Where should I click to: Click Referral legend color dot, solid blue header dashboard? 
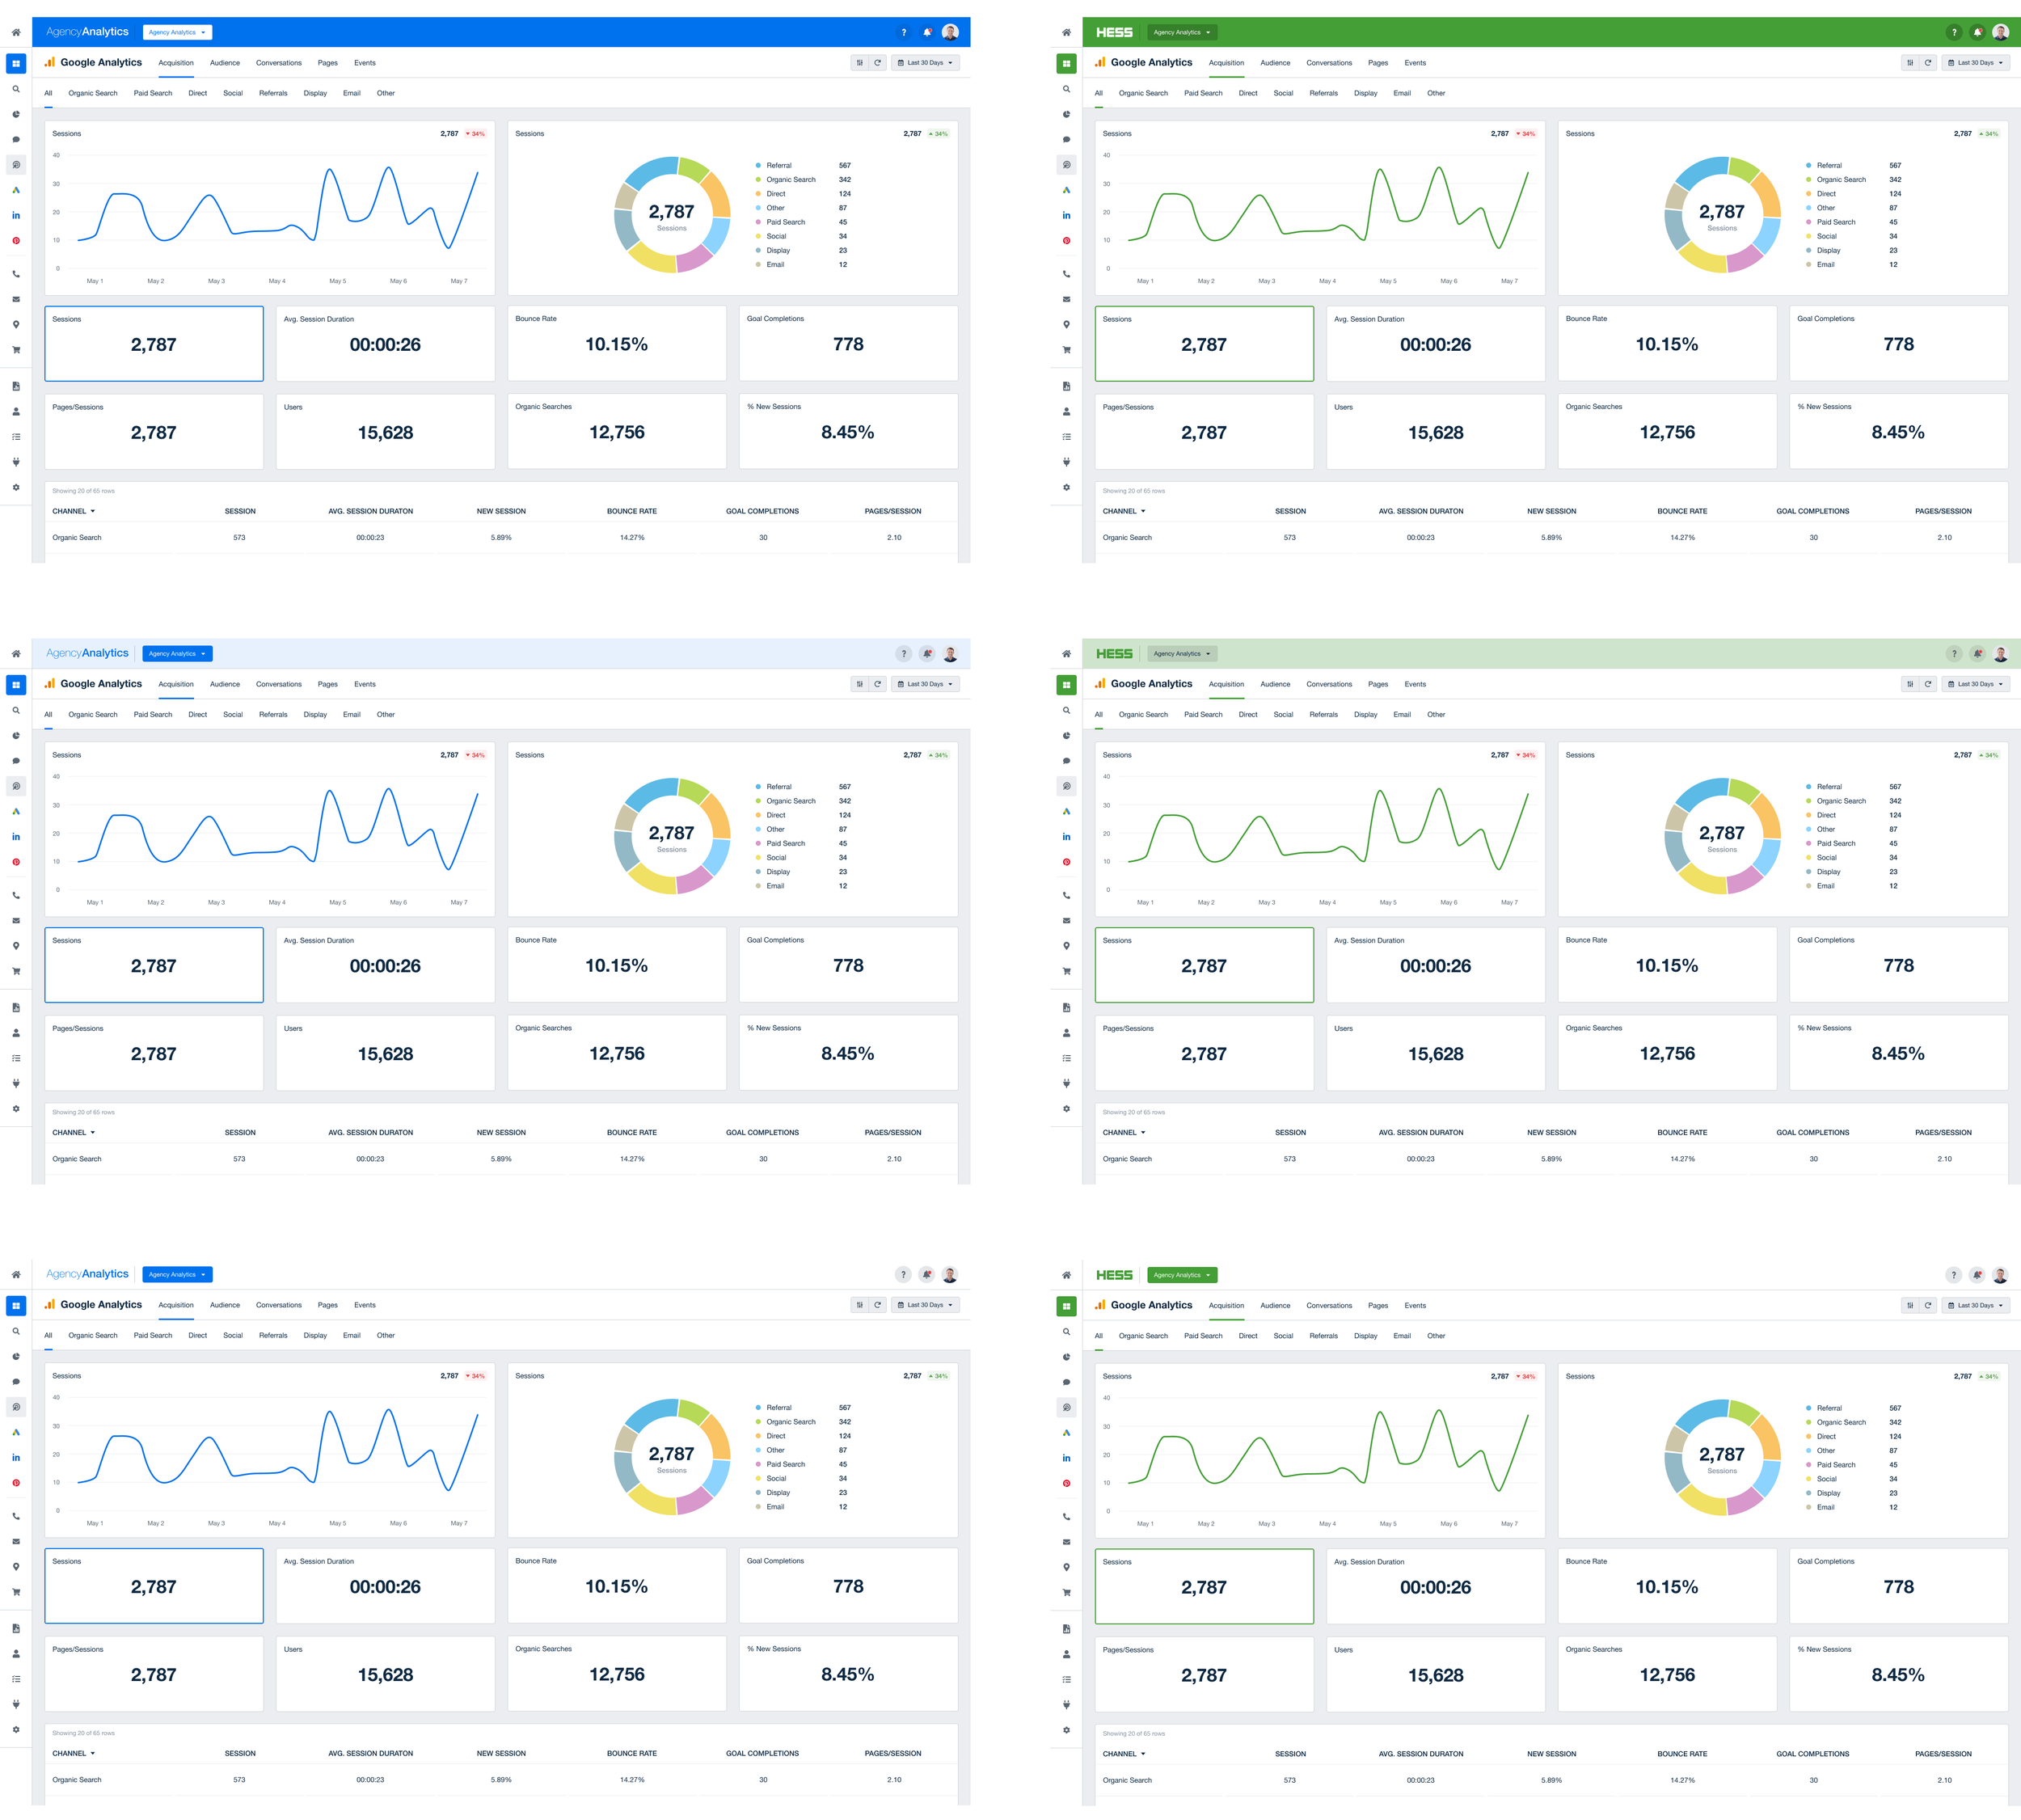pyautogui.click(x=758, y=166)
